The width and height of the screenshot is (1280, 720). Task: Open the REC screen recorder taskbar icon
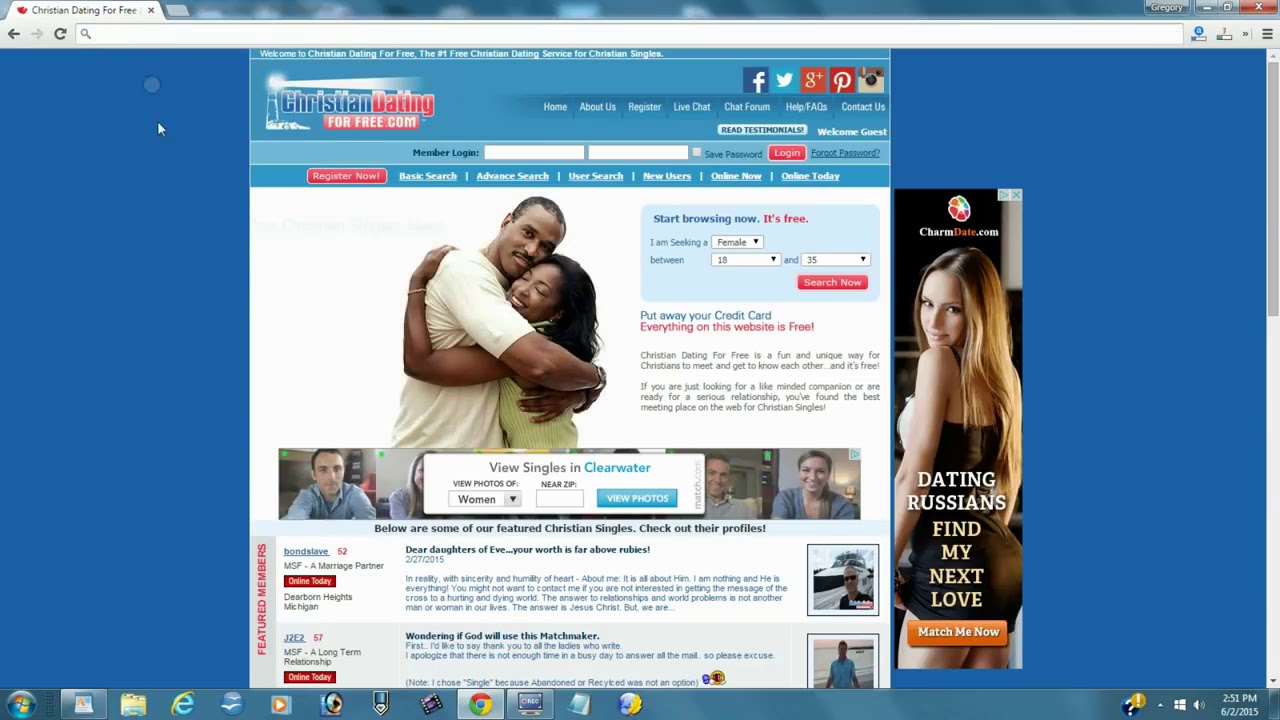[x=530, y=704]
